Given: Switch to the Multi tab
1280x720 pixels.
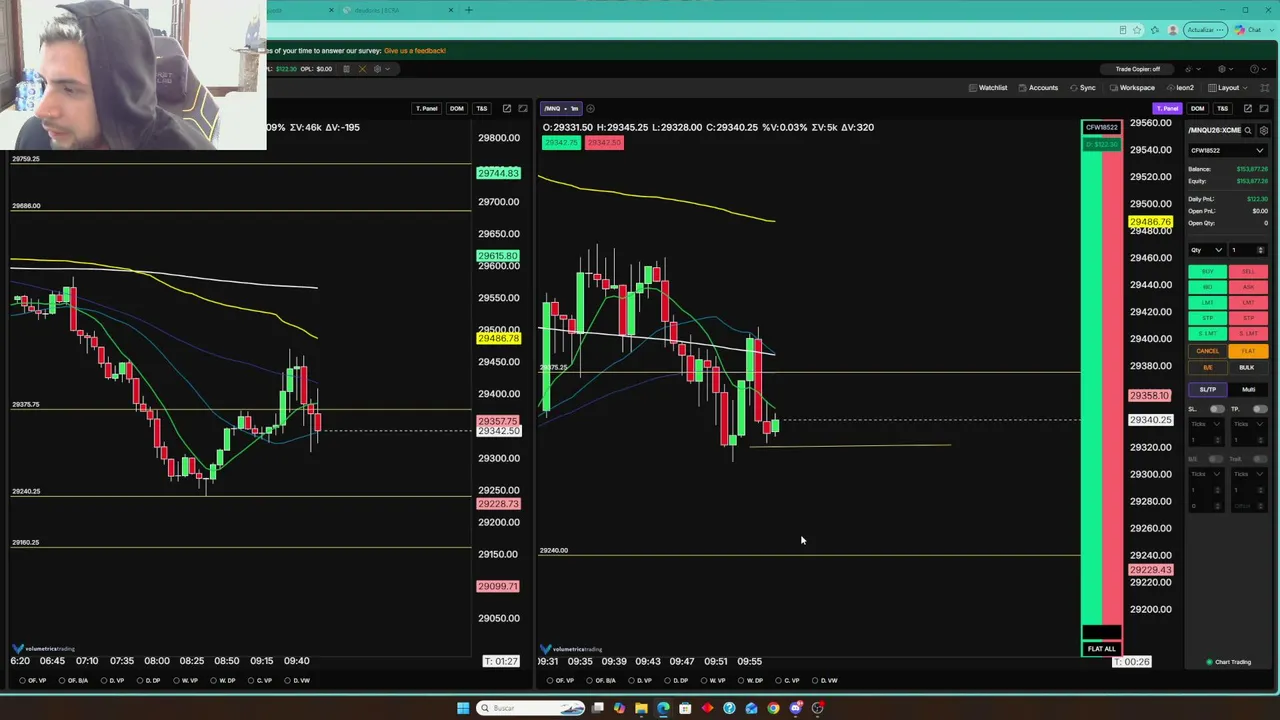Looking at the screenshot, I should pos(1248,389).
